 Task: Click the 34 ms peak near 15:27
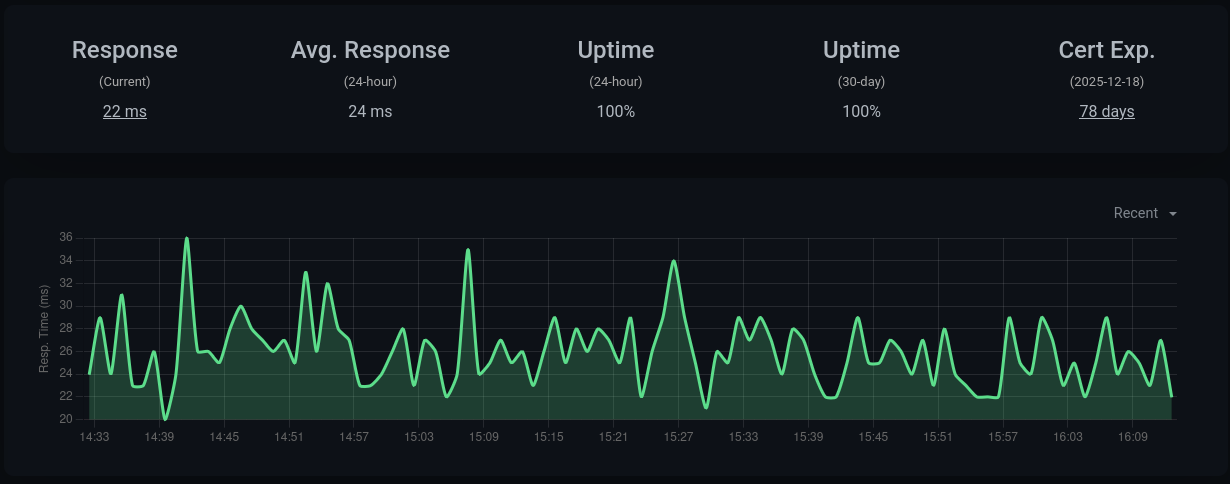point(674,261)
